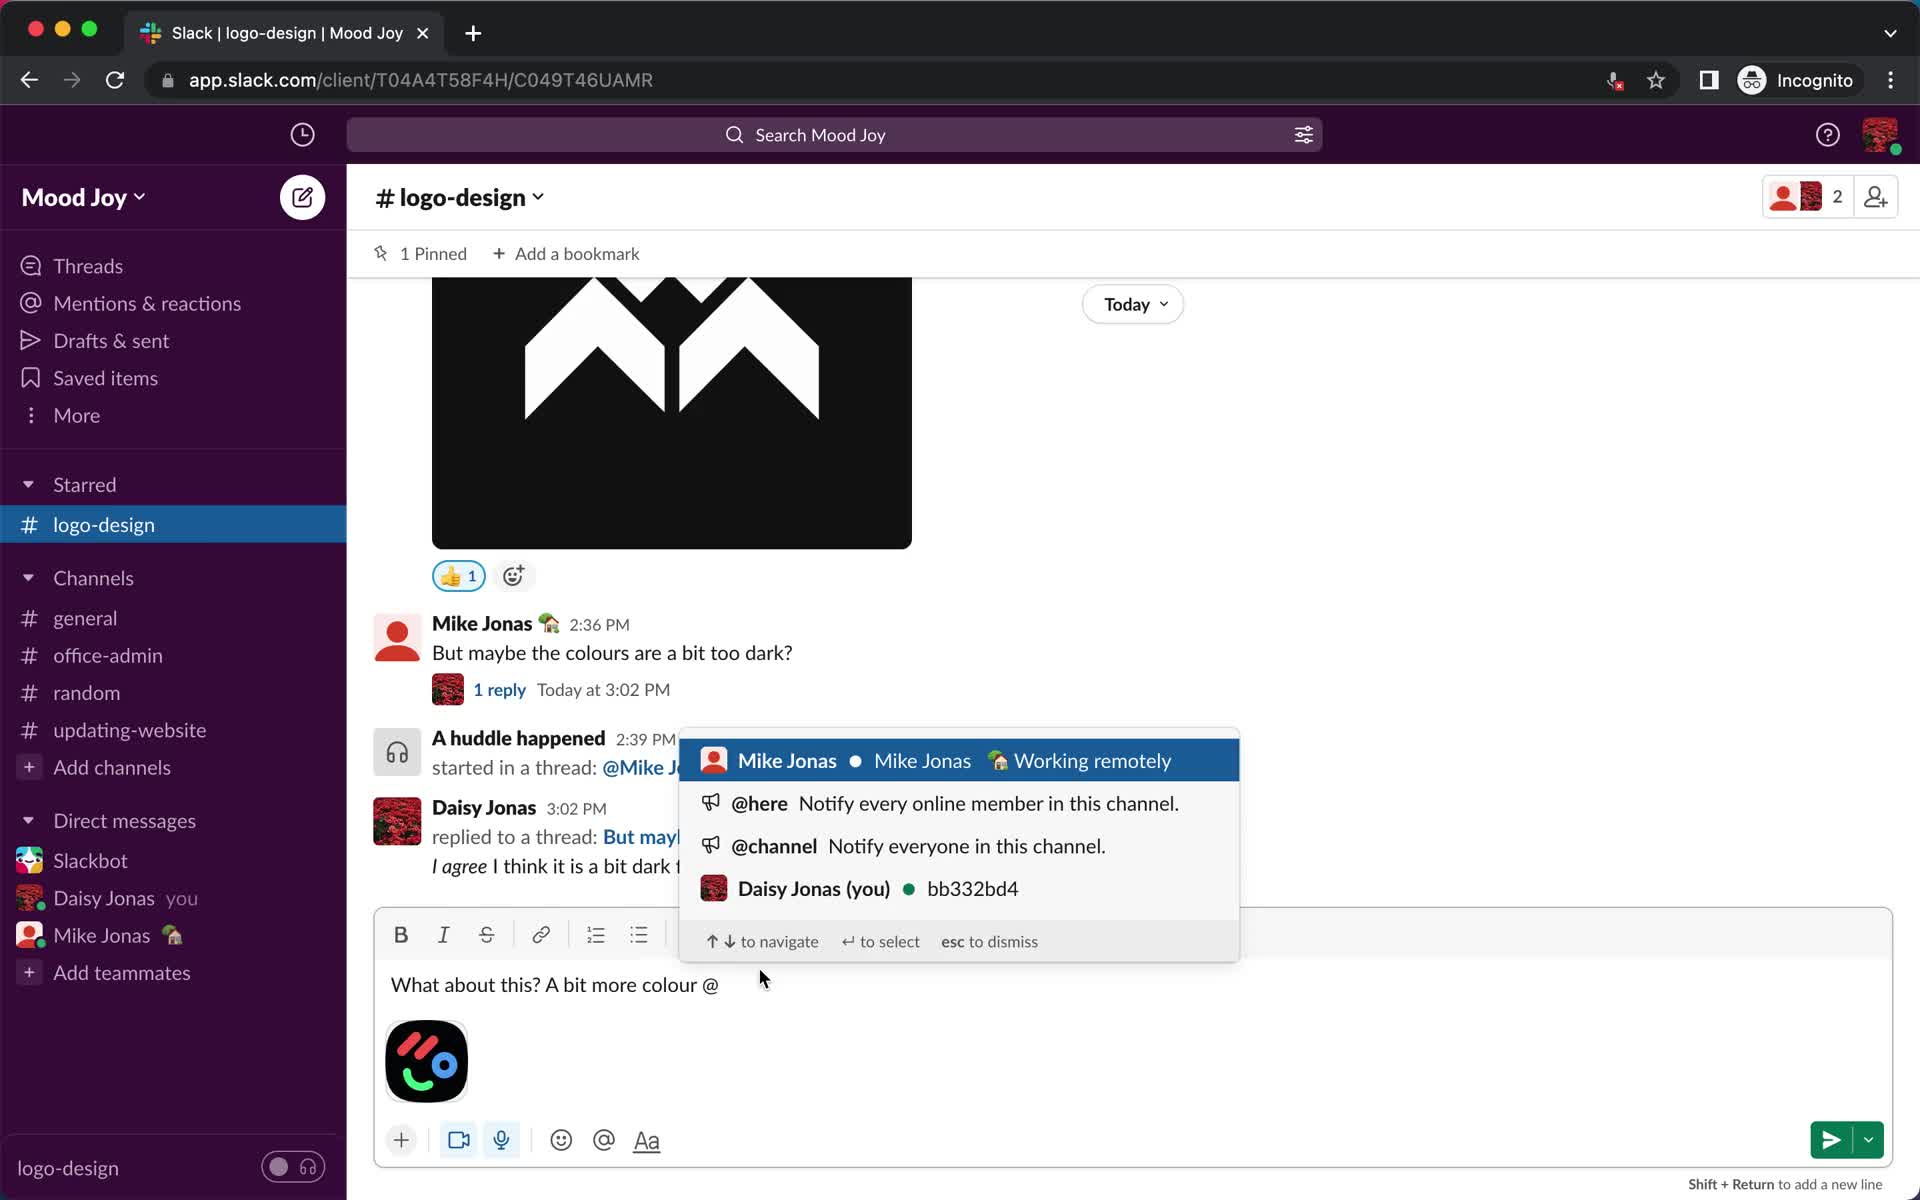Open Mike Jonas direct message
1920x1200 pixels.
(173, 936)
